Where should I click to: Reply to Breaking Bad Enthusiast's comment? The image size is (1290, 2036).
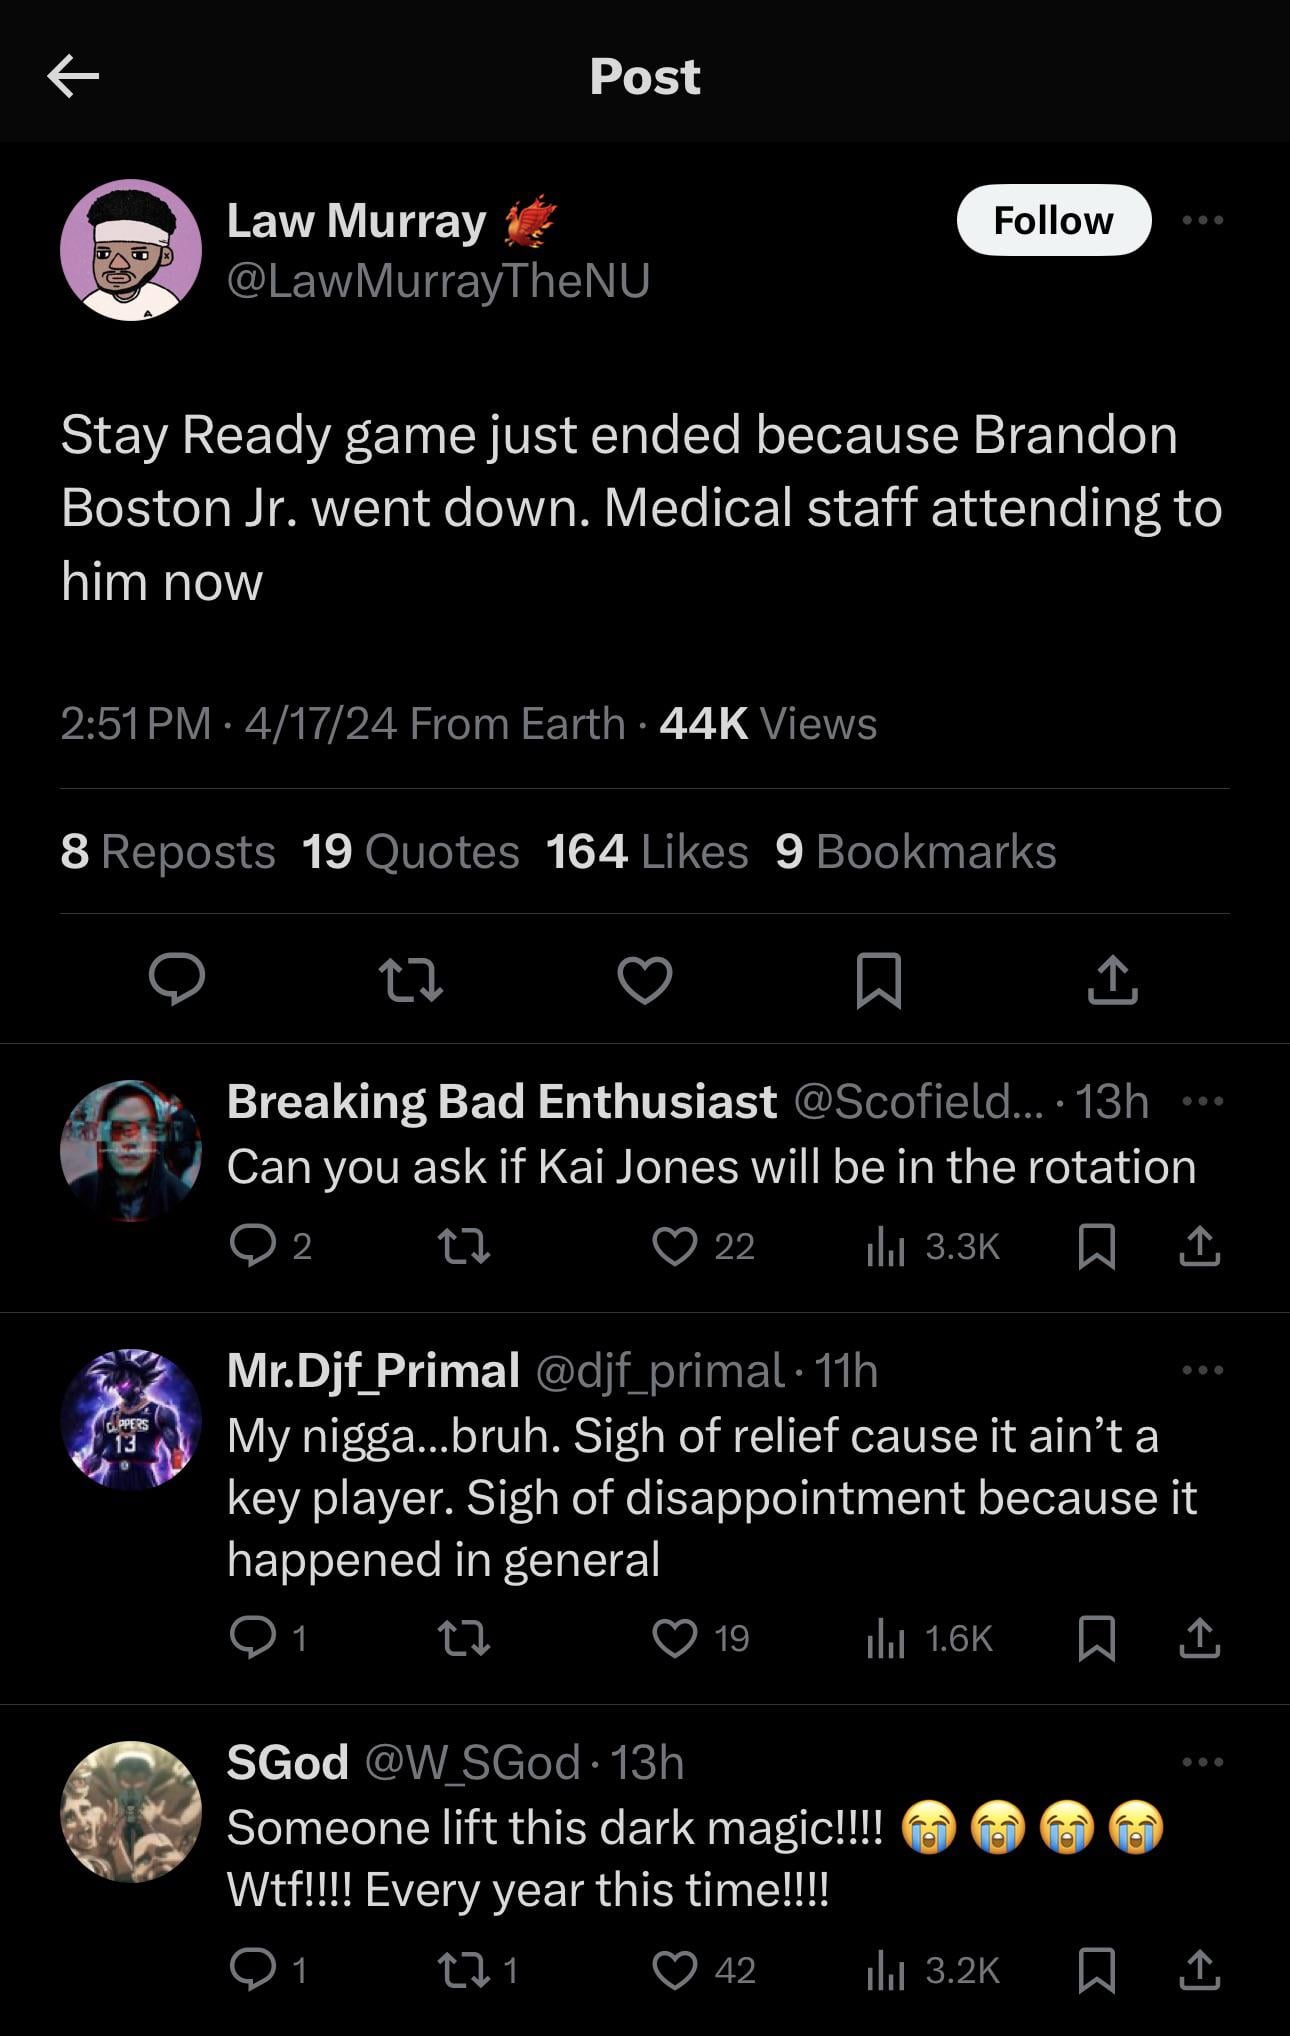[x=252, y=1246]
